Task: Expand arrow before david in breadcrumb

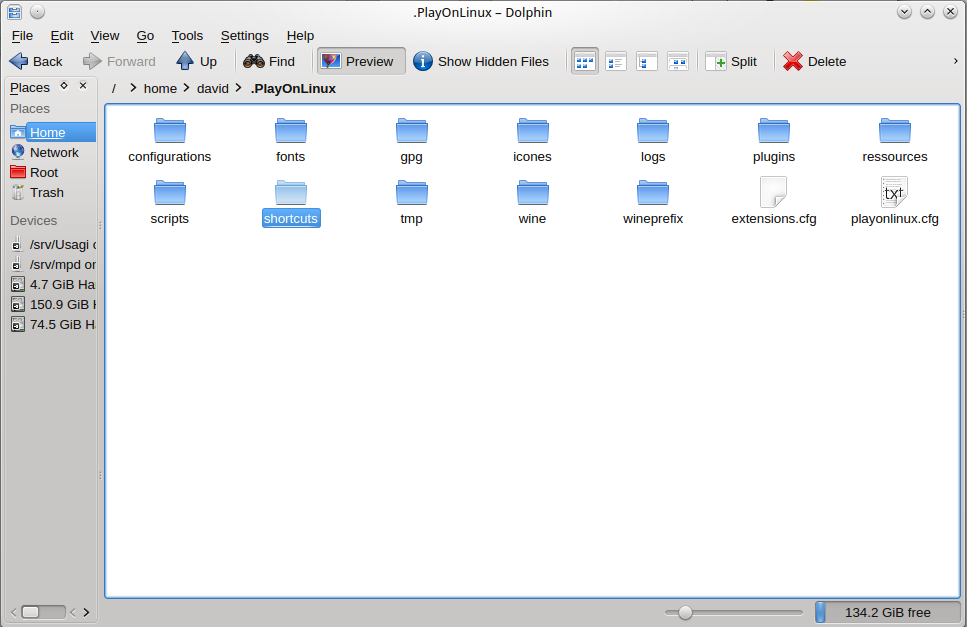Action: pyautogui.click(x=186, y=88)
